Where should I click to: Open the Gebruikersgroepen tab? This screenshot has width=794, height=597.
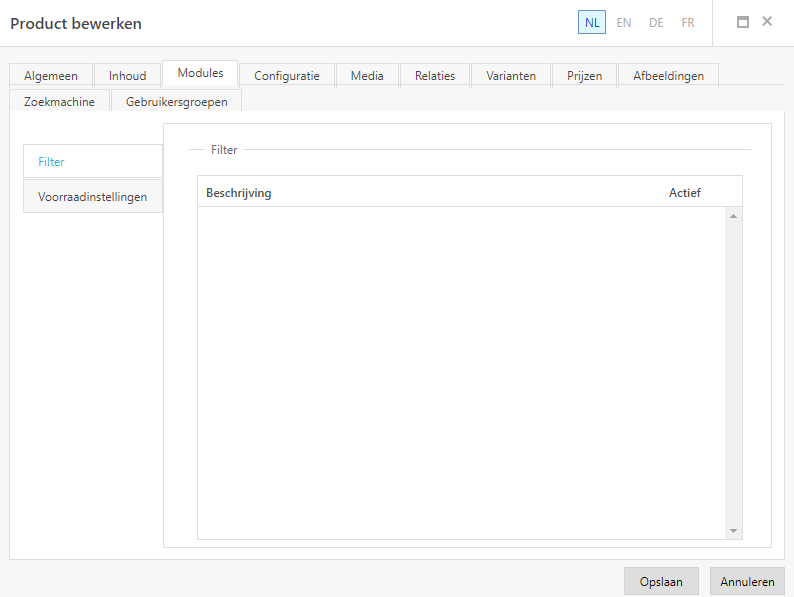point(177,101)
